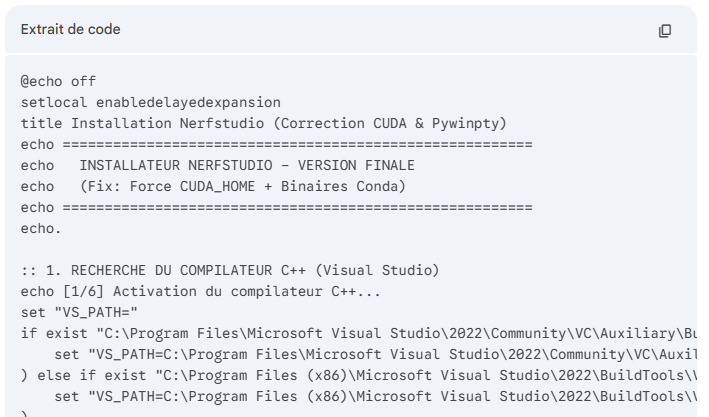Copy the code with the copy icon
Image resolution: width=709 pixels, height=417 pixels.
pyautogui.click(x=665, y=31)
